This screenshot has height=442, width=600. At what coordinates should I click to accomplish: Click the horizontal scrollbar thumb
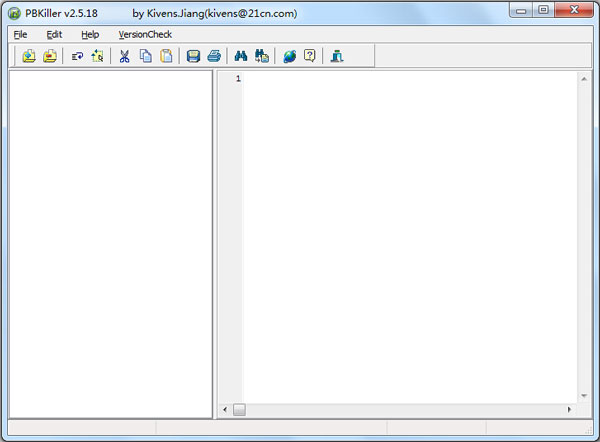pos(240,409)
